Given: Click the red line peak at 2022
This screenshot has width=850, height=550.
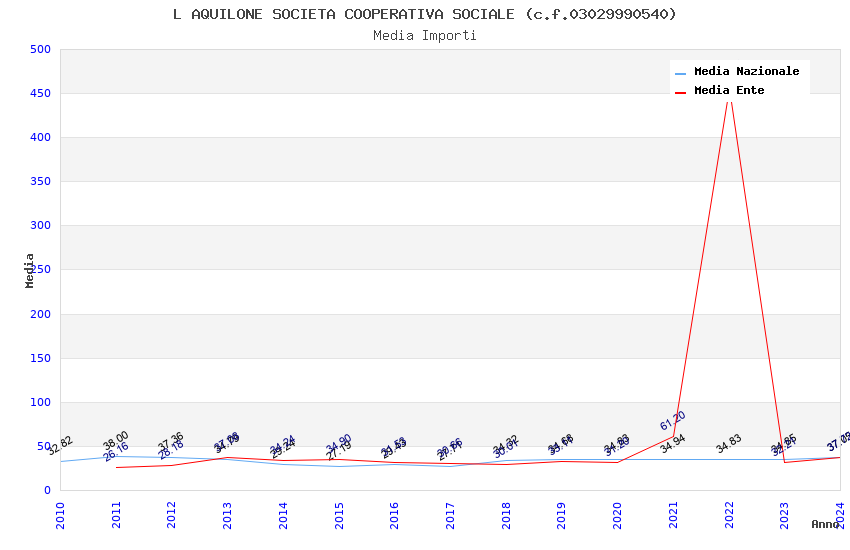Looking at the screenshot, I should tap(729, 101).
